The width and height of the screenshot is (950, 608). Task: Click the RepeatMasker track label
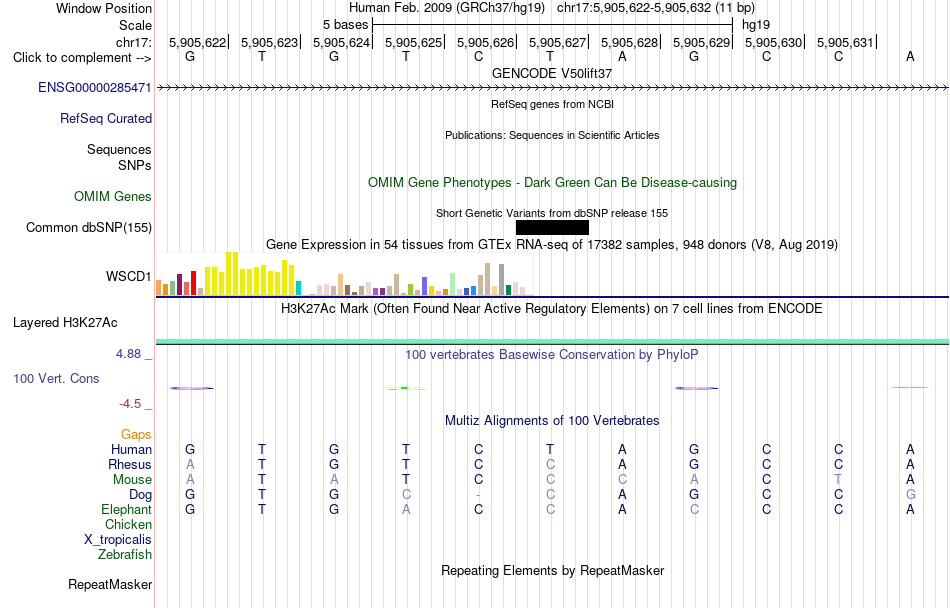[x=110, y=584]
